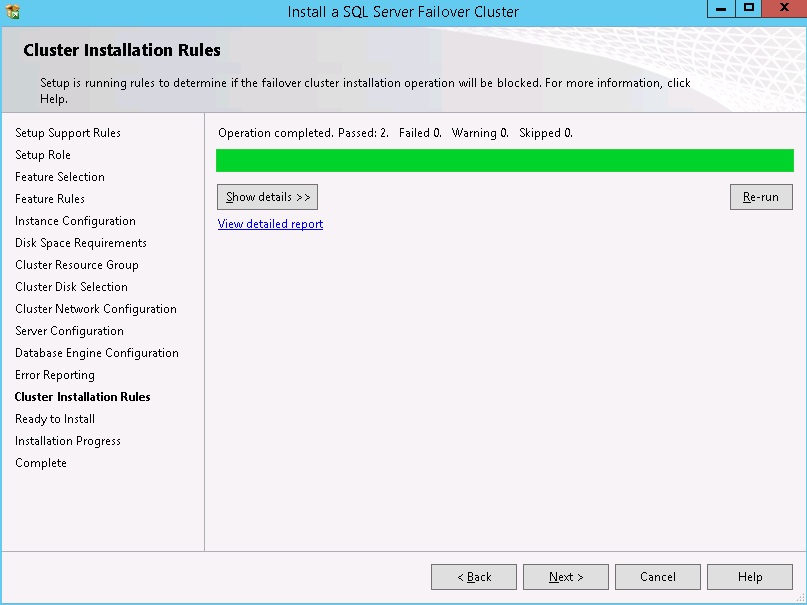Select Instance Configuration step
This screenshot has width=807, height=605.
tap(75, 221)
